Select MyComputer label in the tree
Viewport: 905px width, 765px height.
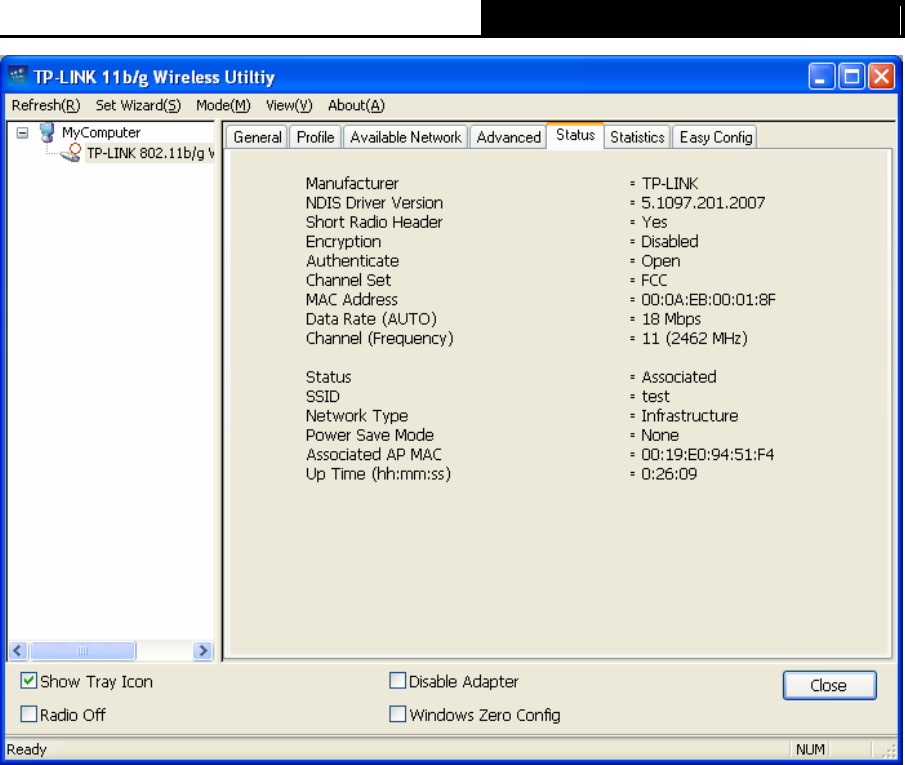[101, 132]
